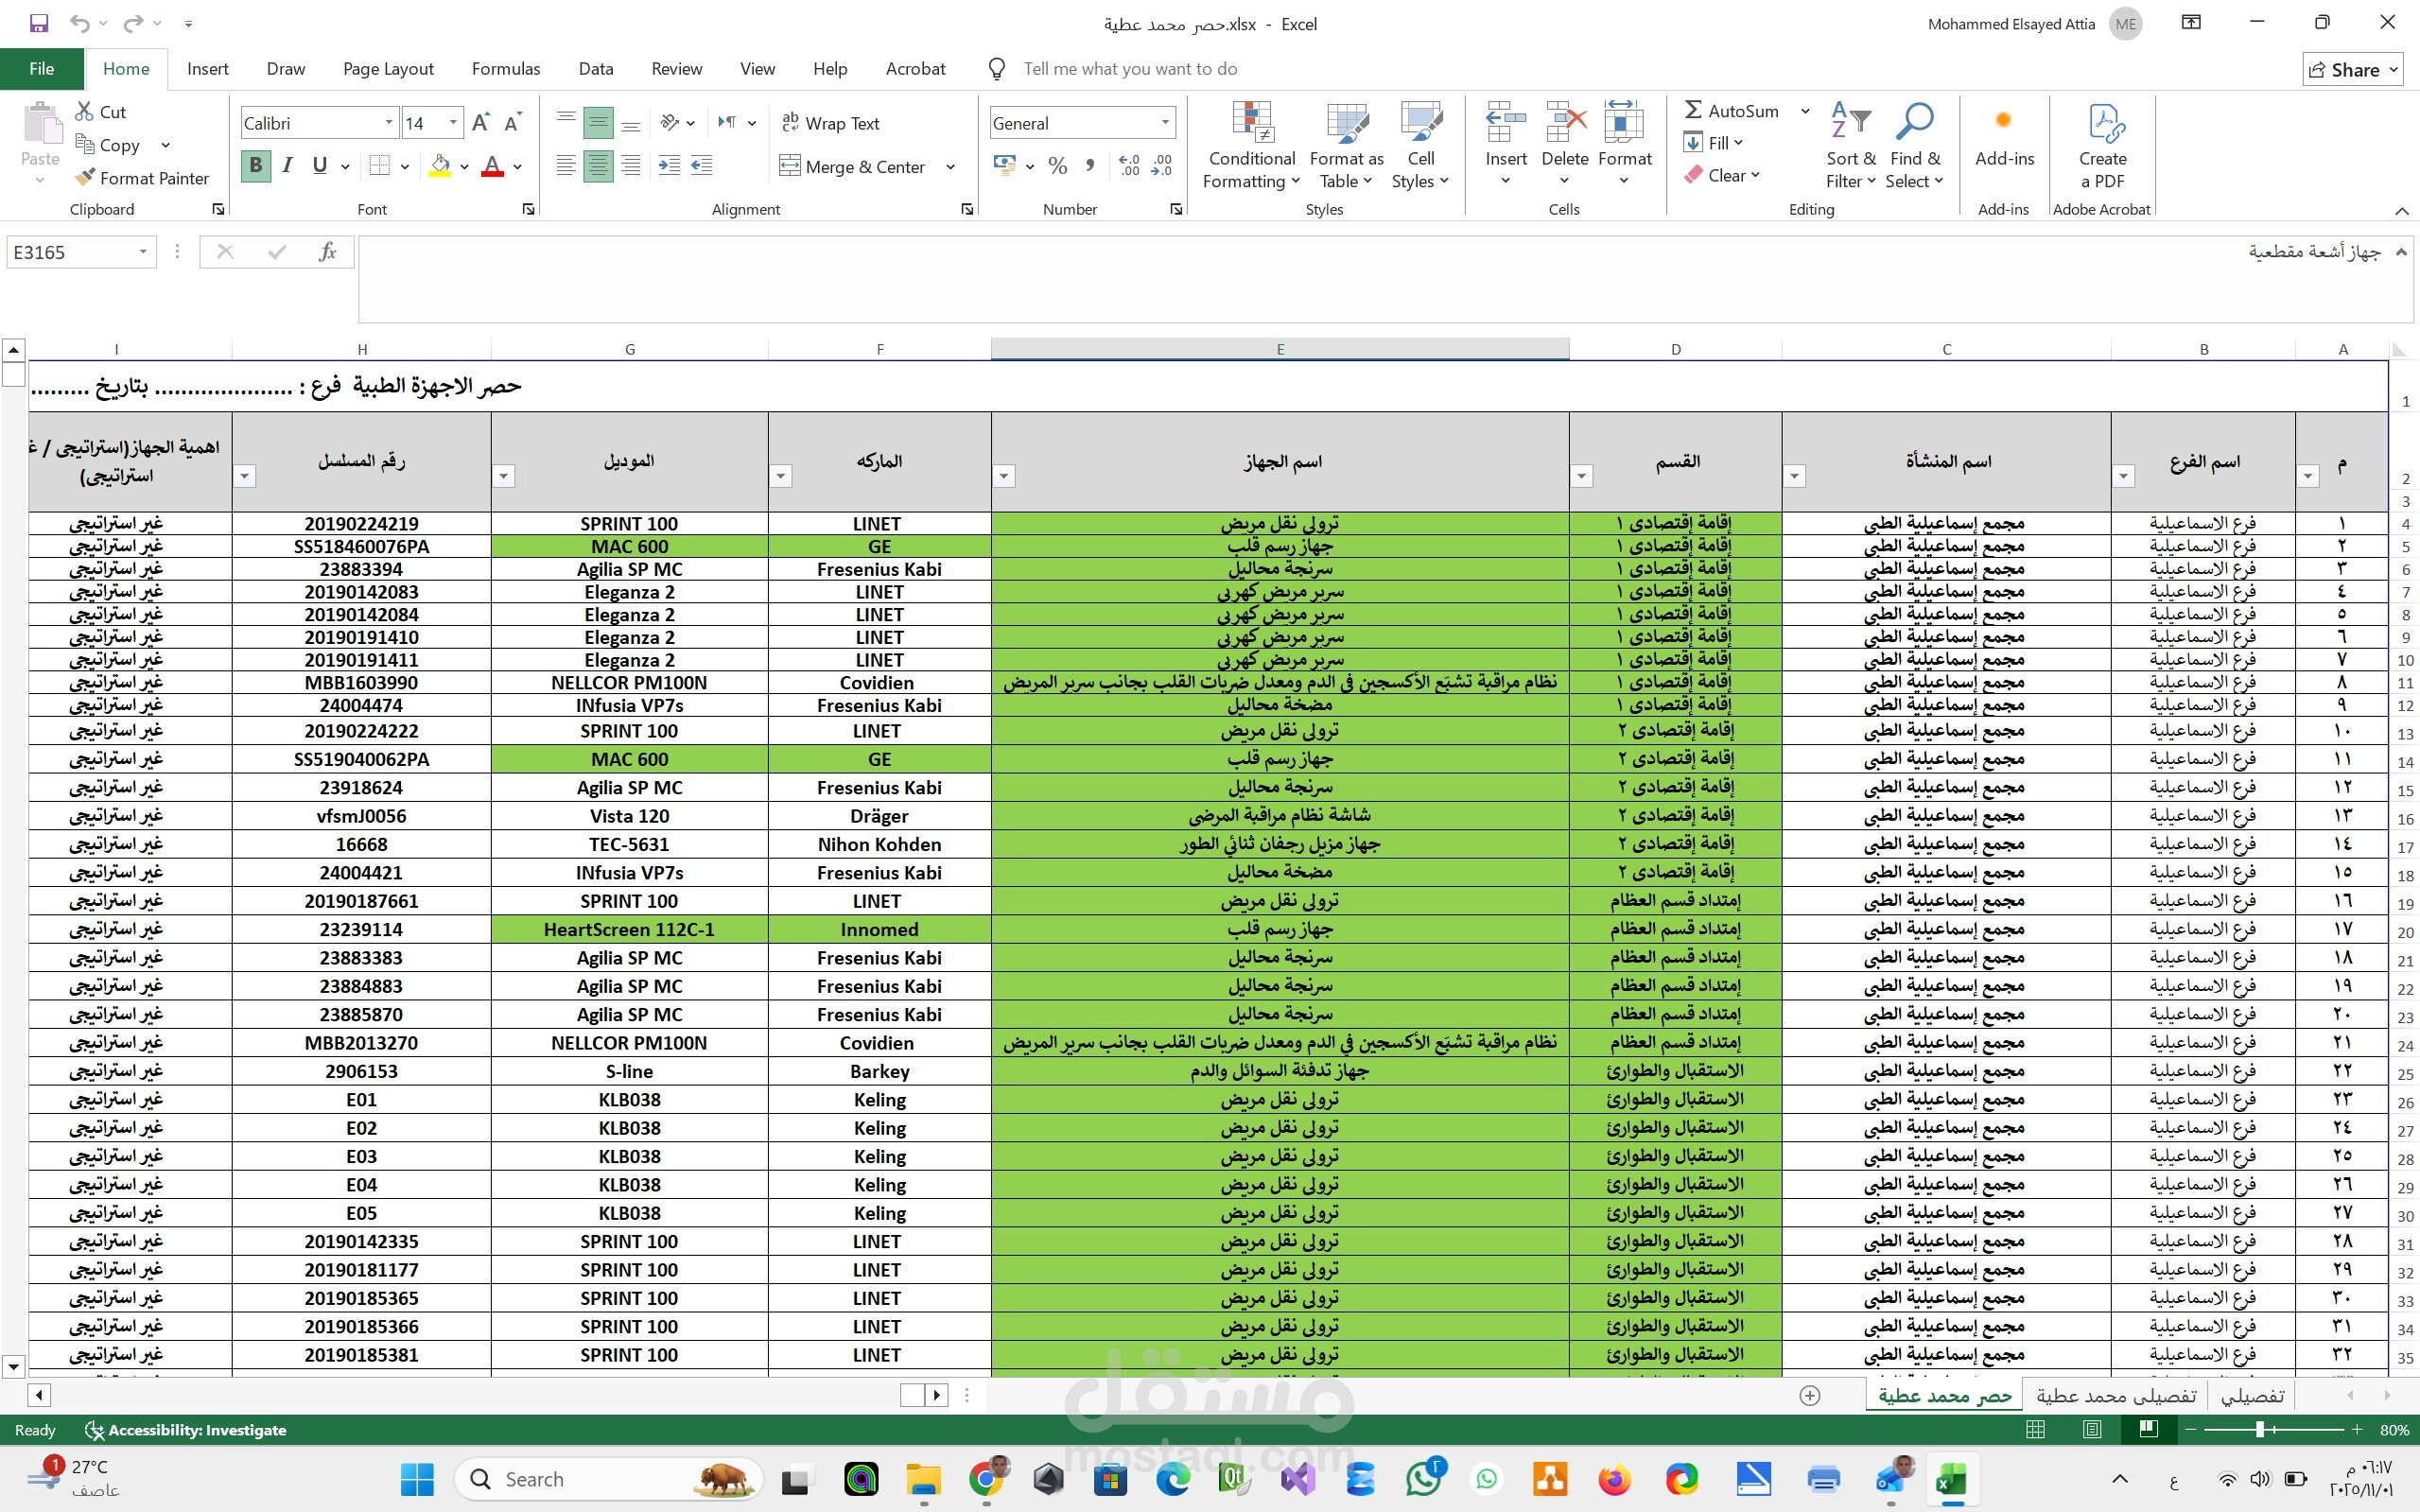Toggle Underline formatting
This screenshot has width=2420, height=1512.
[320, 166]
